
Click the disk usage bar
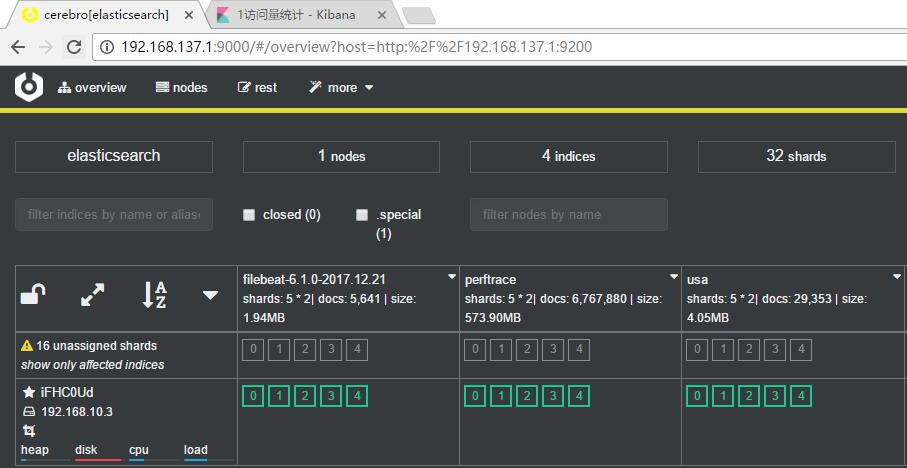(98, 460)
